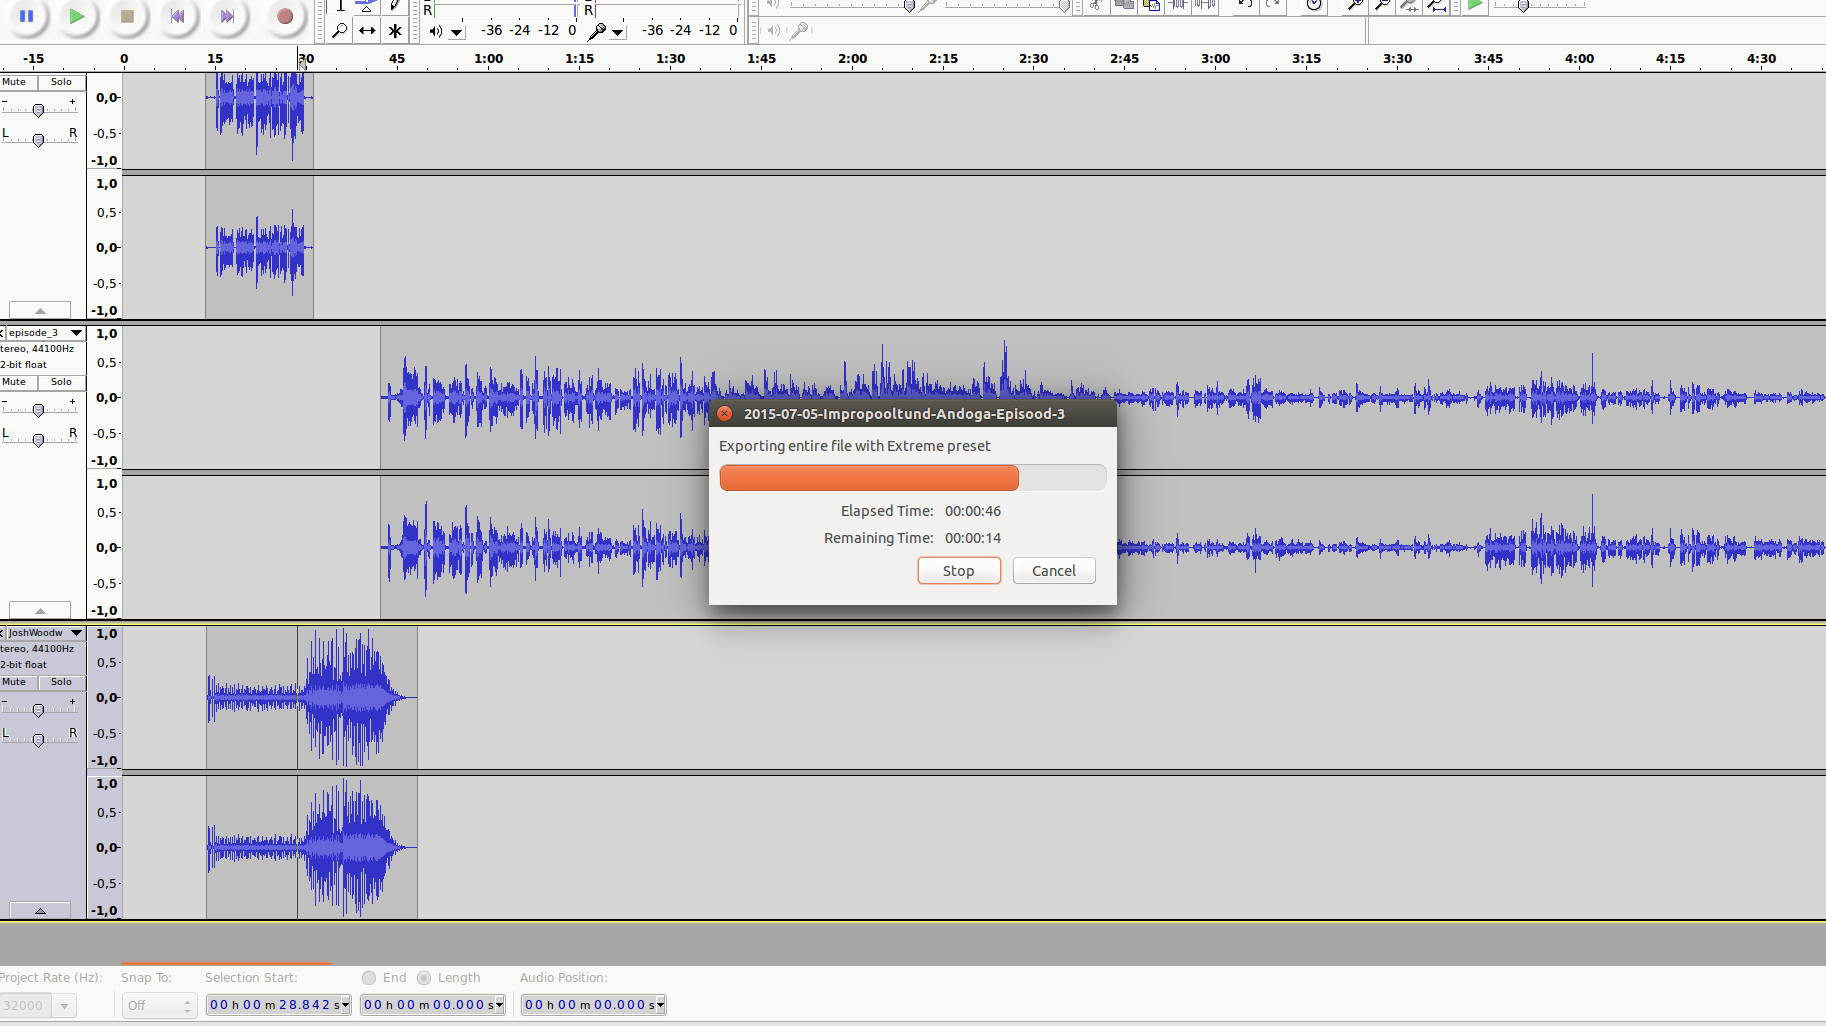1826x1026 pixels.
Task: Select the End radio button
Action: tap(369, 978)
